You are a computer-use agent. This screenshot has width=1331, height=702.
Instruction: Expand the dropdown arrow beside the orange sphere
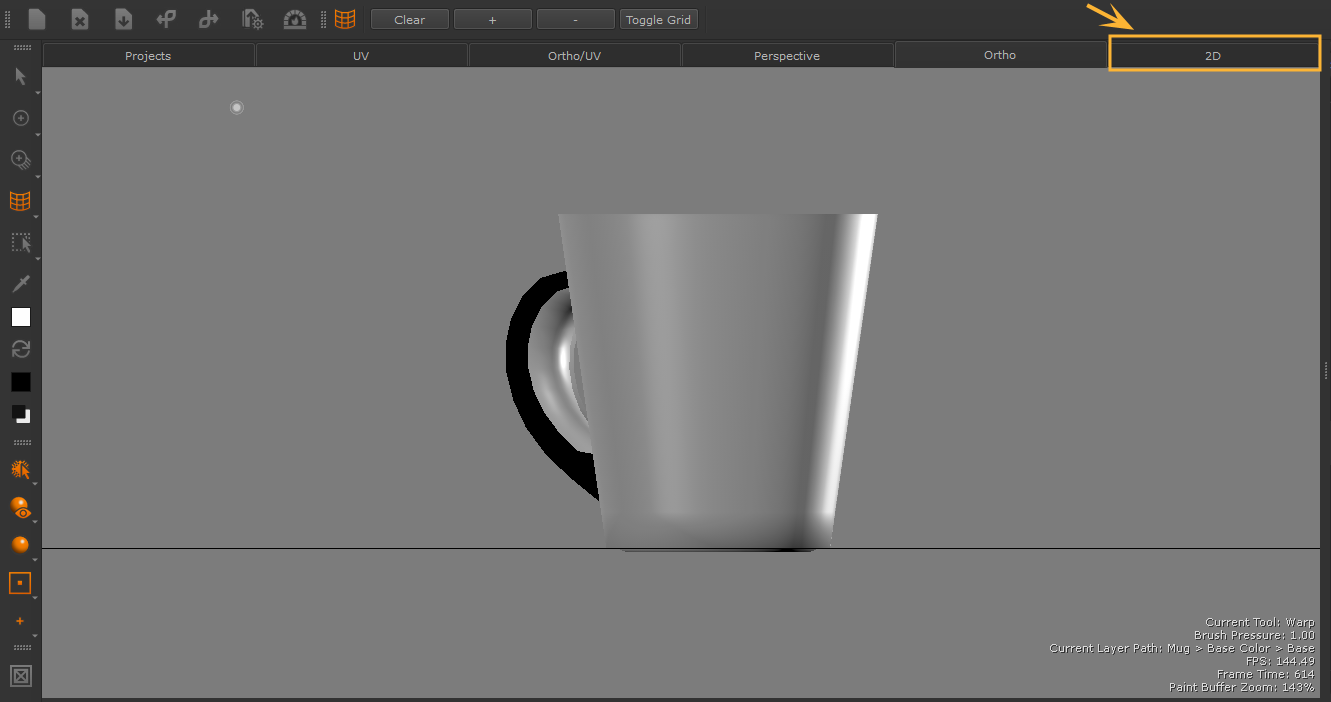[37, 560]
